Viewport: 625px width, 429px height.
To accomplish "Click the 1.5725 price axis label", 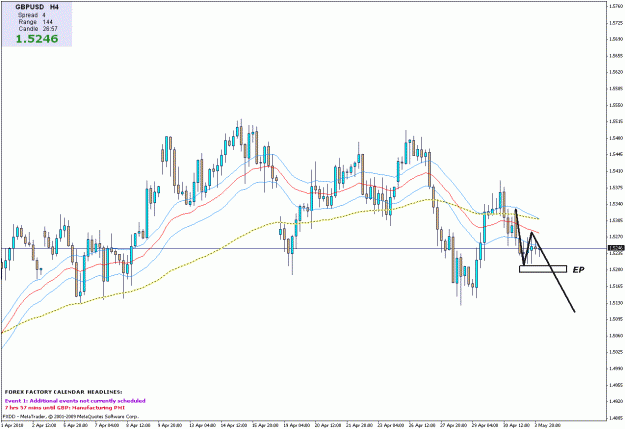I will coord(616,23).
